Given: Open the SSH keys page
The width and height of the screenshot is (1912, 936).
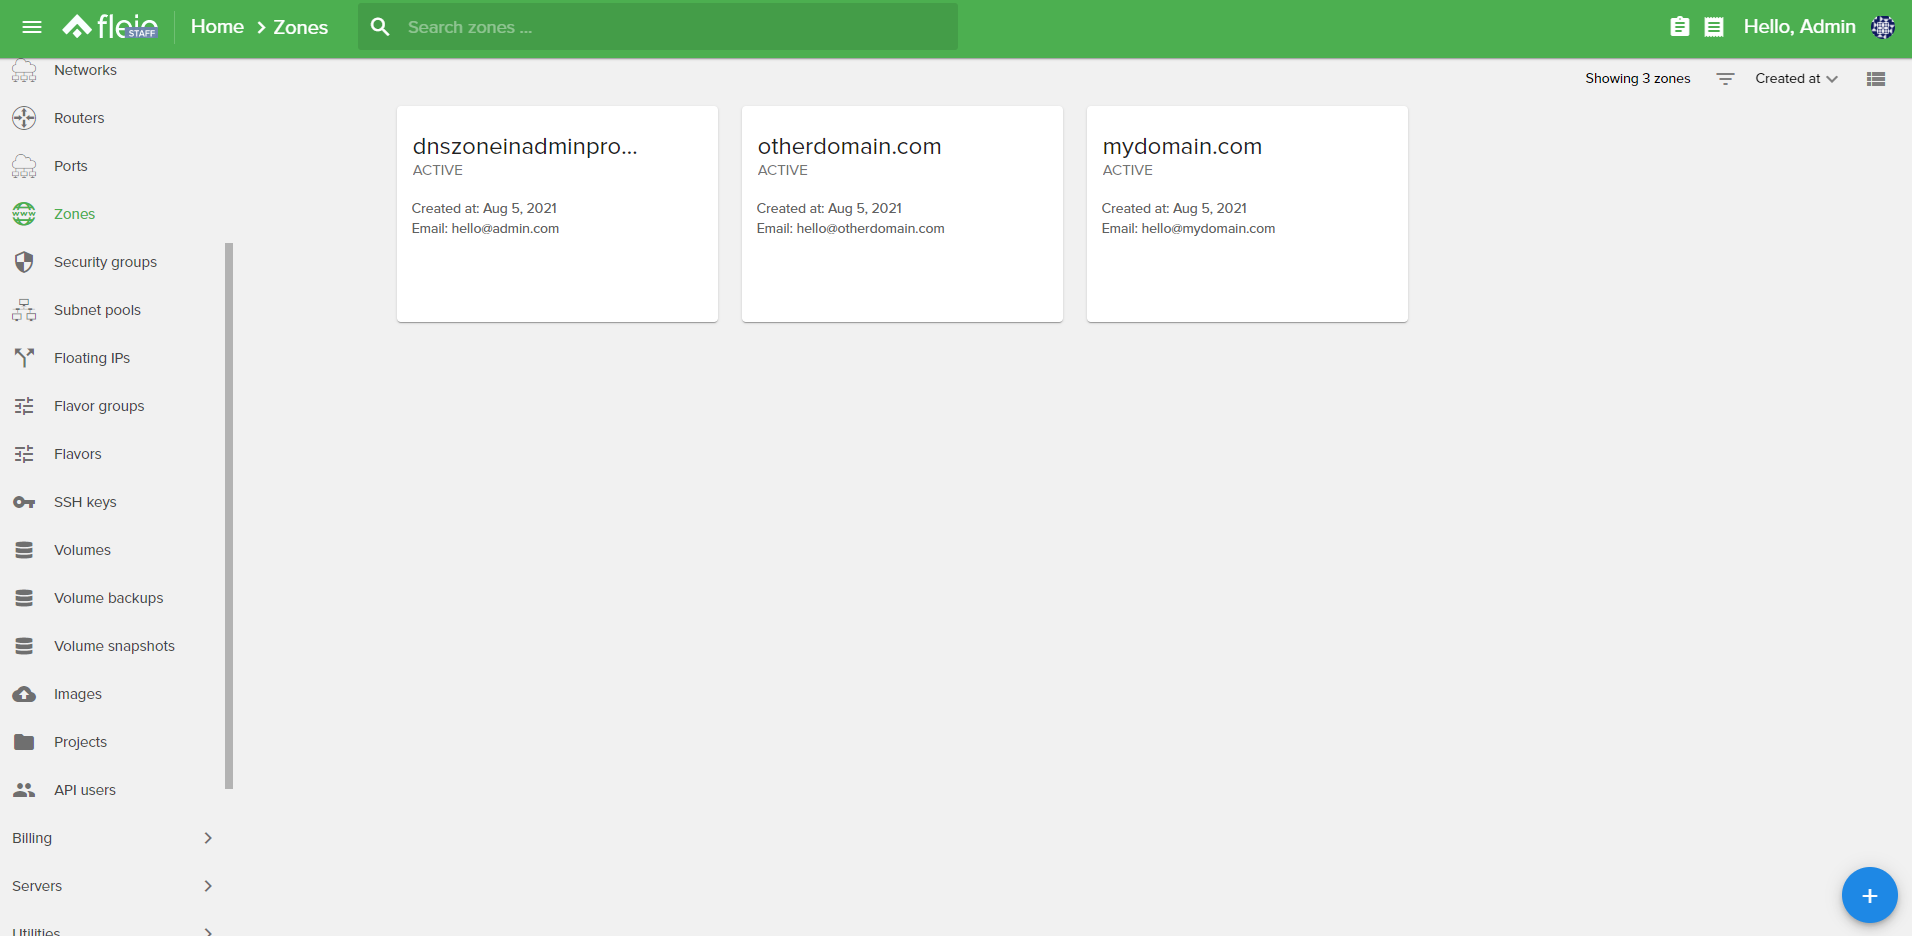Looking at the screenshot, I should pyautogui.click(x=85, y=502).
